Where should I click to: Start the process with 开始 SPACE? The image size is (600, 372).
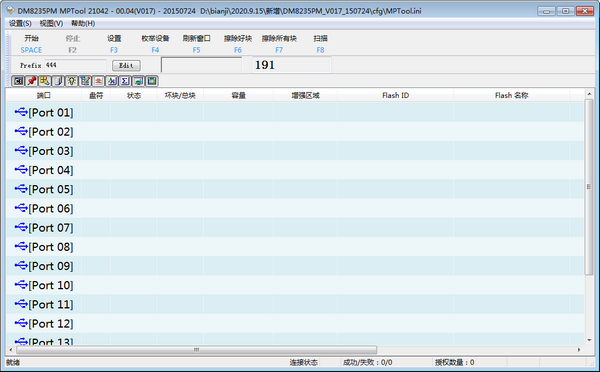(31, 44)
